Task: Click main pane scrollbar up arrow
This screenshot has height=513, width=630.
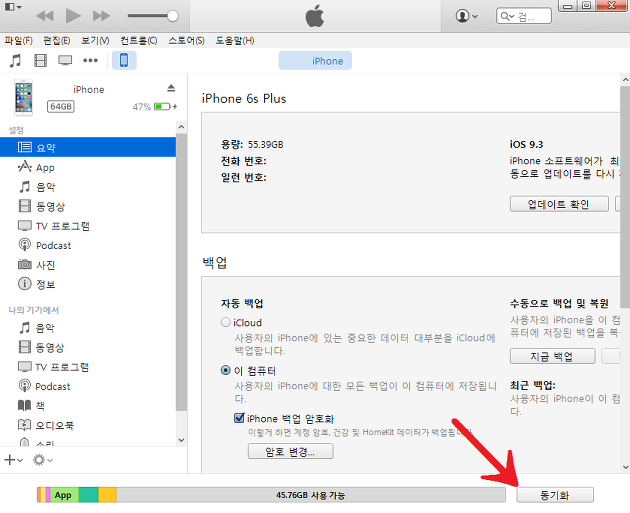Action: coord(625,80)
